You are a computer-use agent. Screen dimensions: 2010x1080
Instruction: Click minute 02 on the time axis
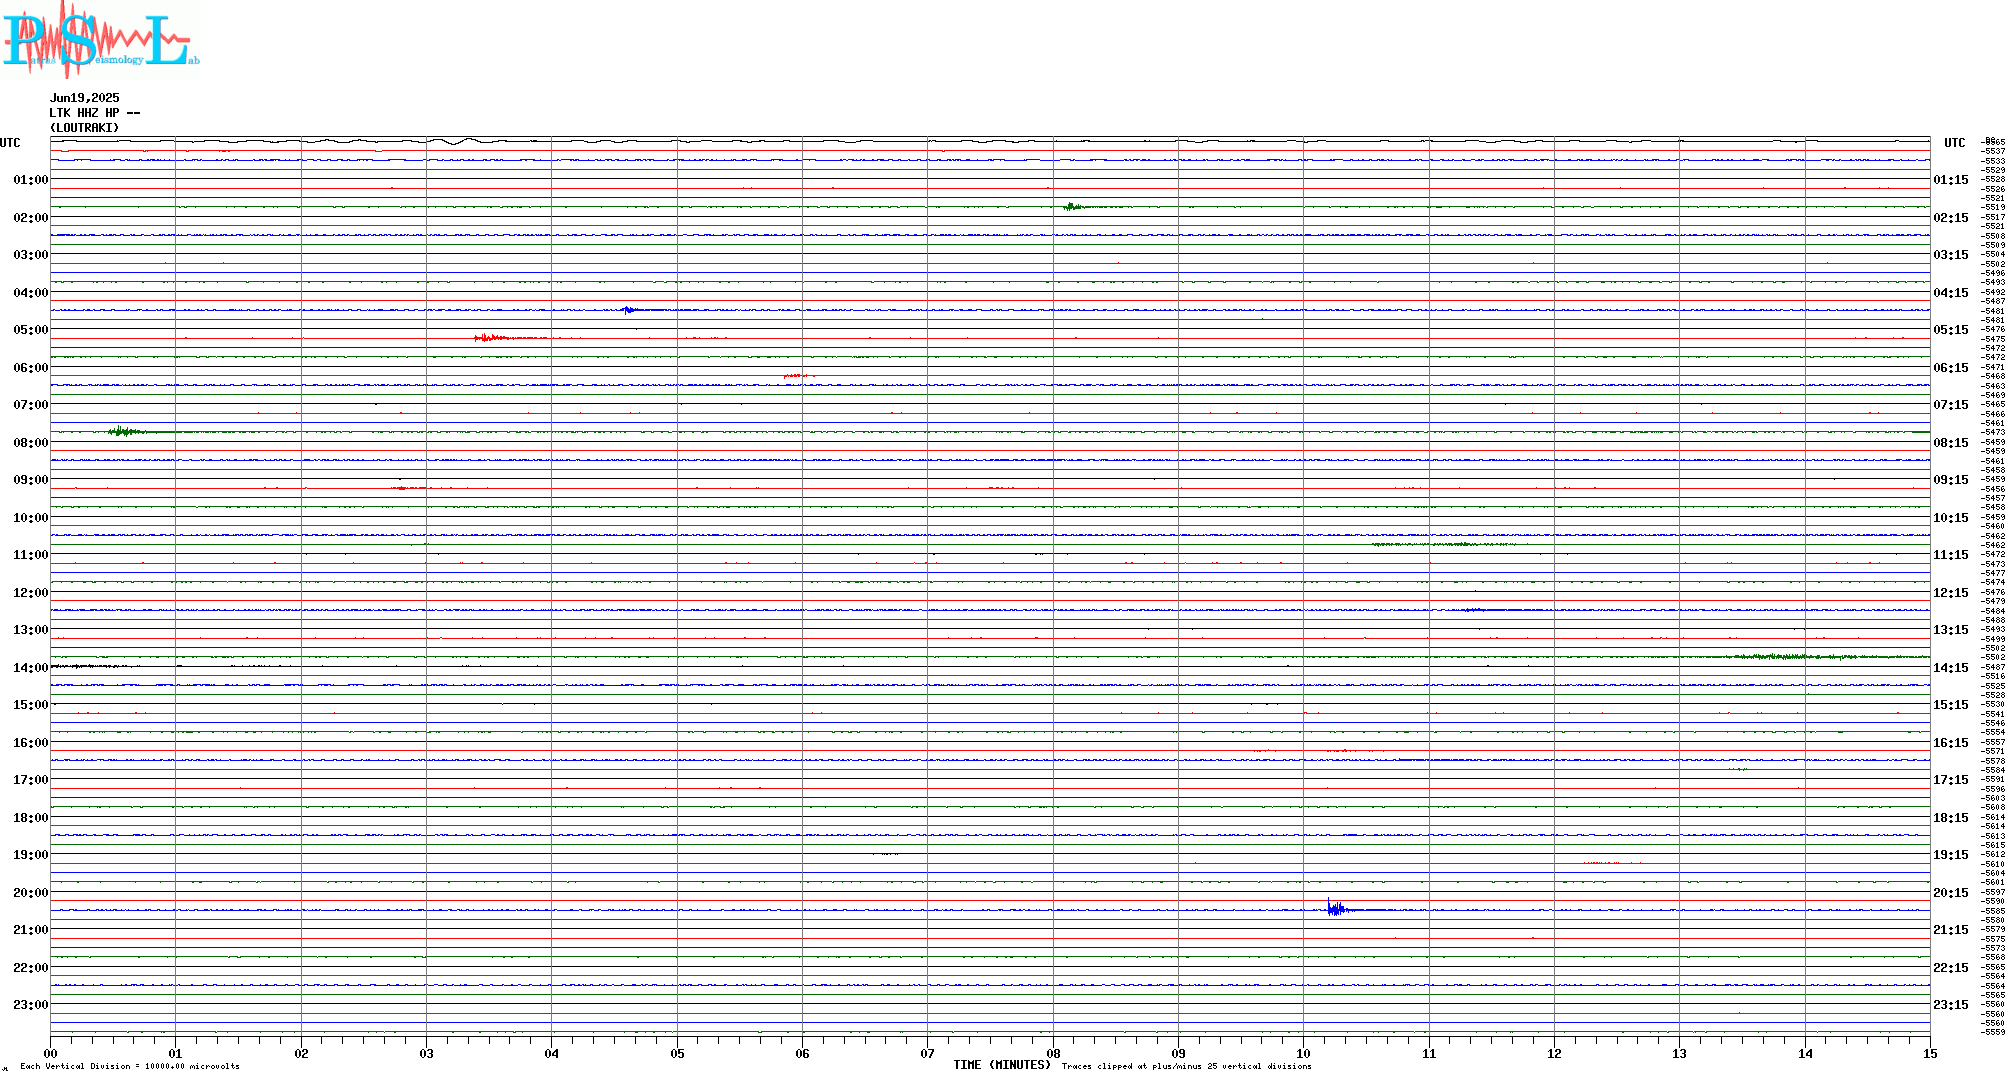pyautogui.click(x=301, y=1053)
